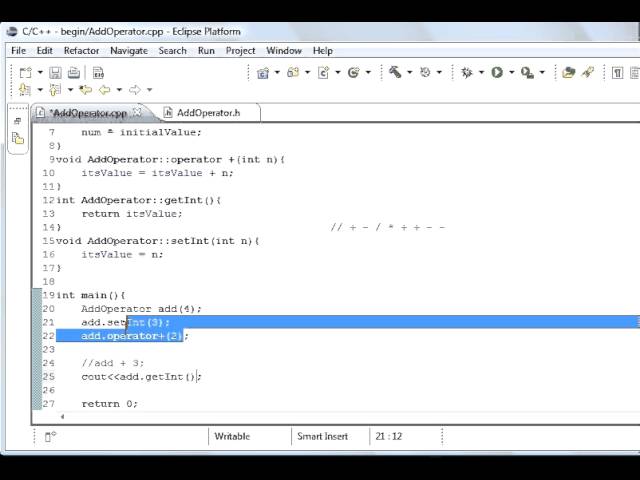Click the New file toolbar icon
This screenshot has height=480, width=640.
(26, 73)
